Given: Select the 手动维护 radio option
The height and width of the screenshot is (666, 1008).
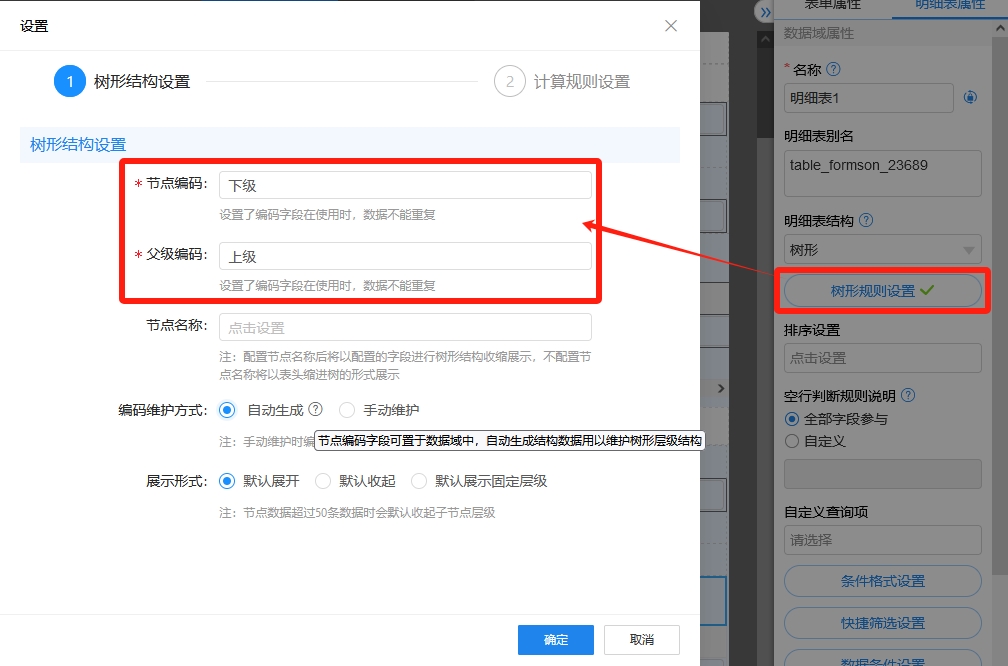Looking at the screenshot, I should (x=347, y=410).
